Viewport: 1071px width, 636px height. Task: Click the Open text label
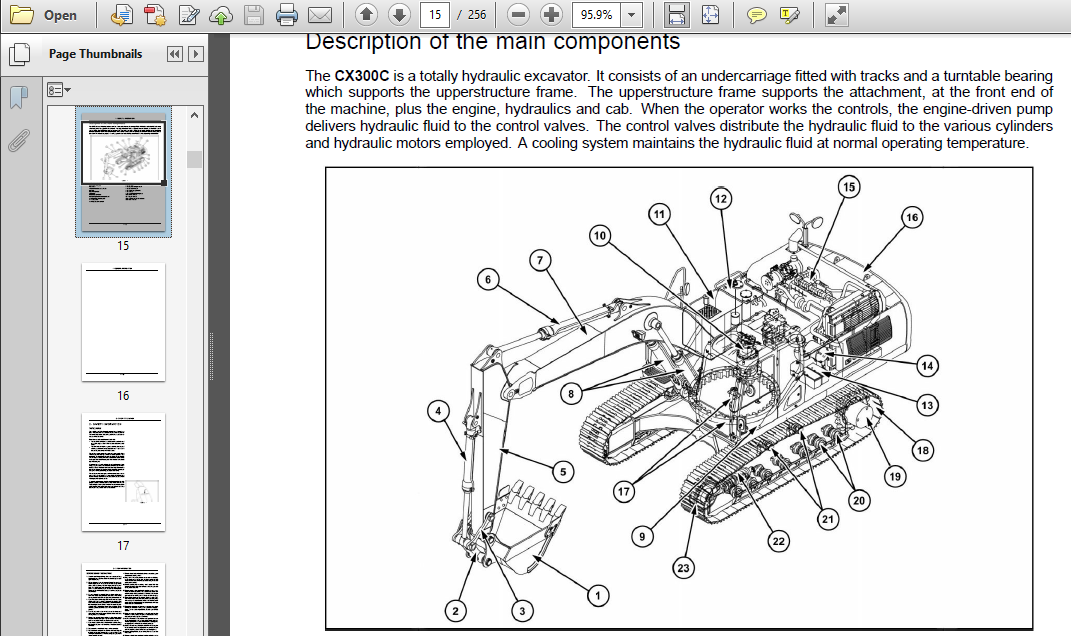pos(60,15)
